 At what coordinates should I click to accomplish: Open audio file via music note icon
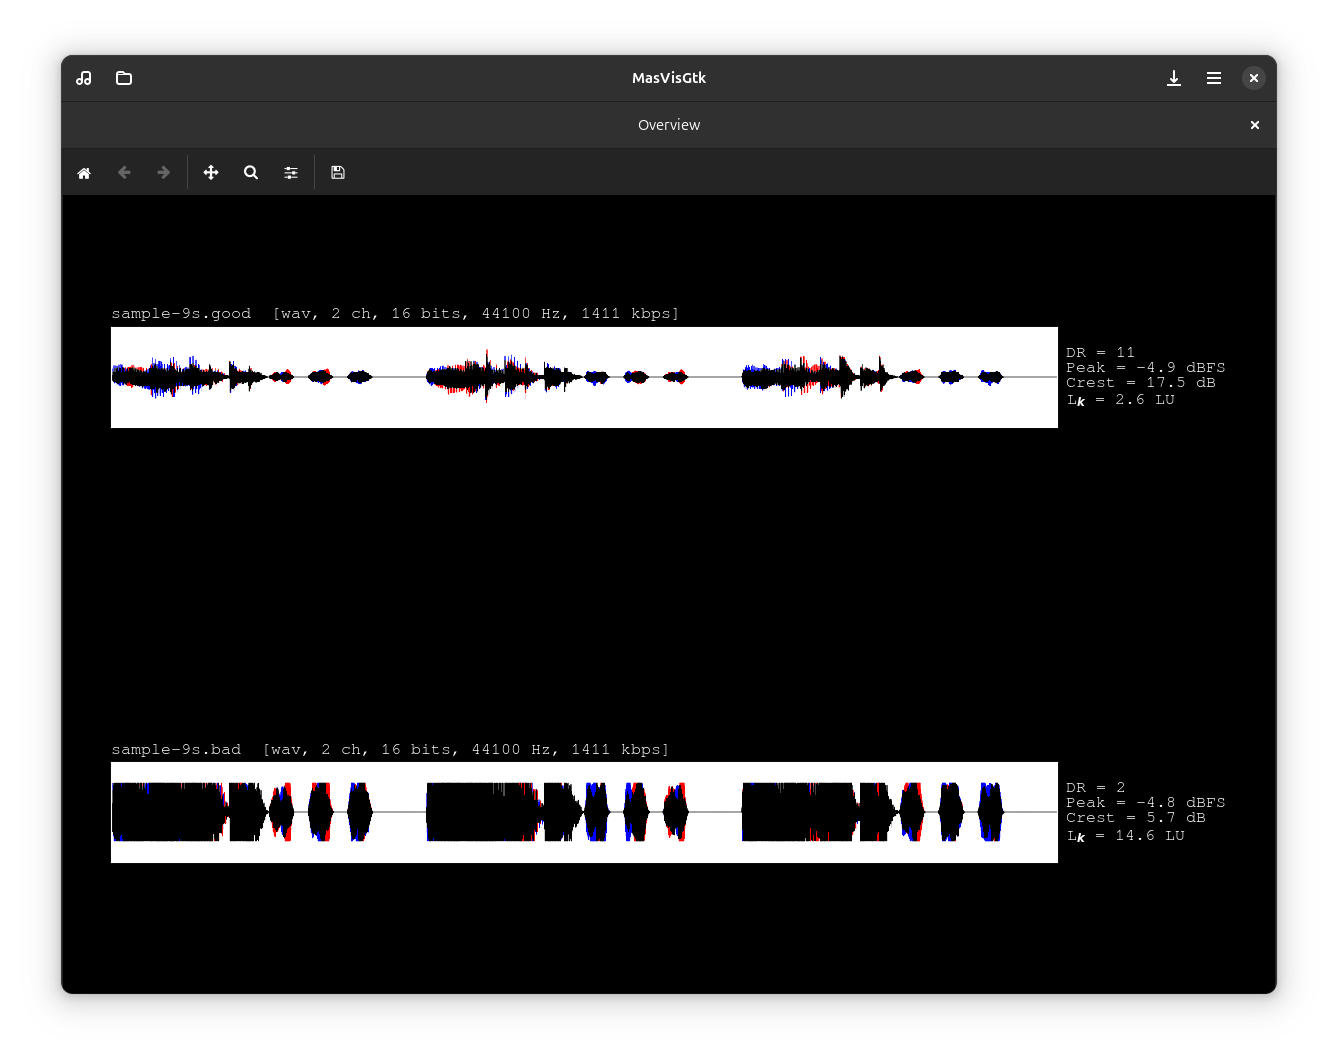tap(84, 78)
